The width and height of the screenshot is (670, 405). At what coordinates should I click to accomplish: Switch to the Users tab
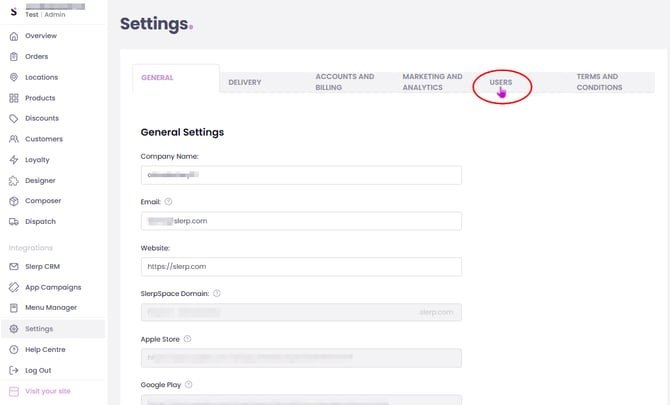tap(501, 82)
